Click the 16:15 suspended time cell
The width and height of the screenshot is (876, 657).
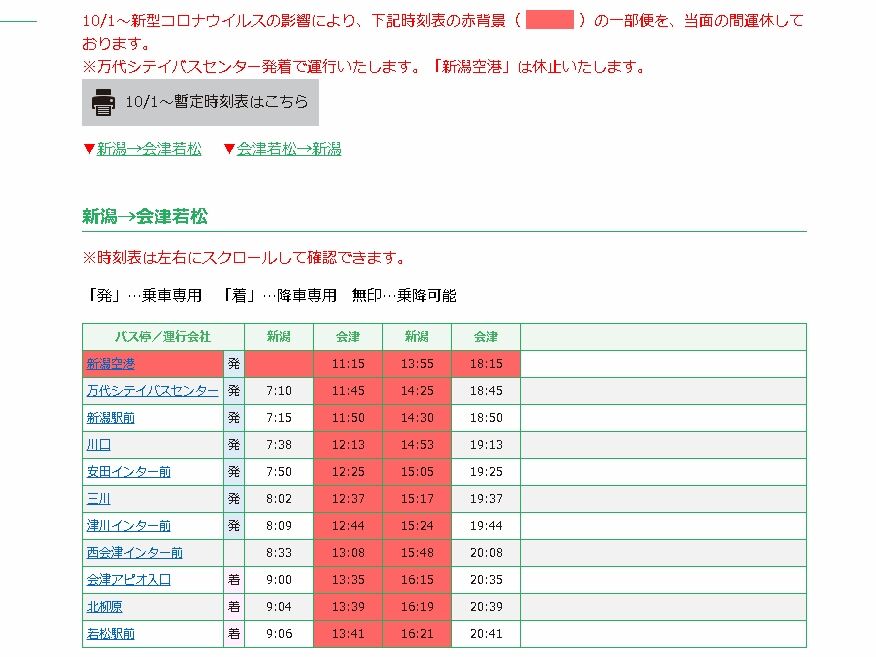pos(417,580)
